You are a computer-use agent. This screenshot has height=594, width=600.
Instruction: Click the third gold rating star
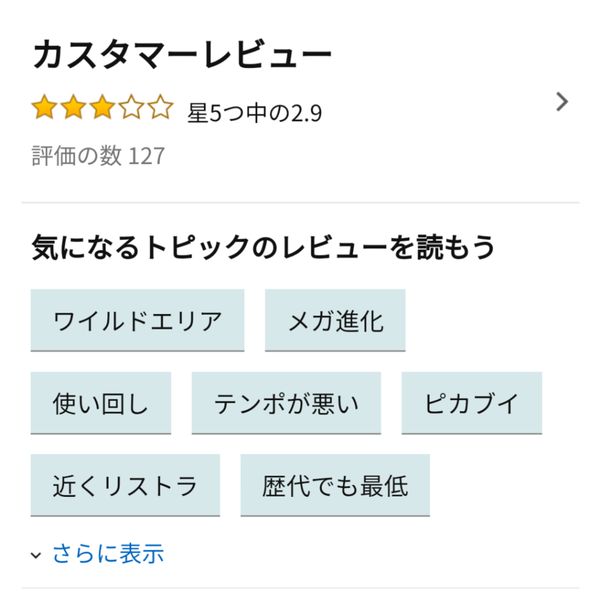coord(102,107)
